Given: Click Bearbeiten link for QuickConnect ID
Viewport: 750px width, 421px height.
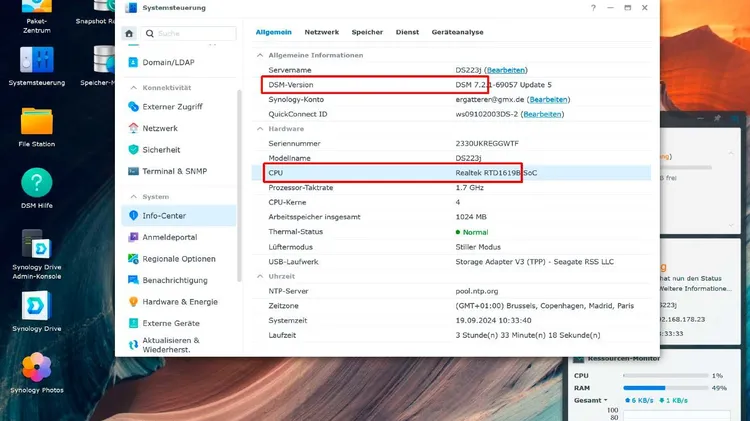Looking at the screenshot, I should tap(542, 114).
